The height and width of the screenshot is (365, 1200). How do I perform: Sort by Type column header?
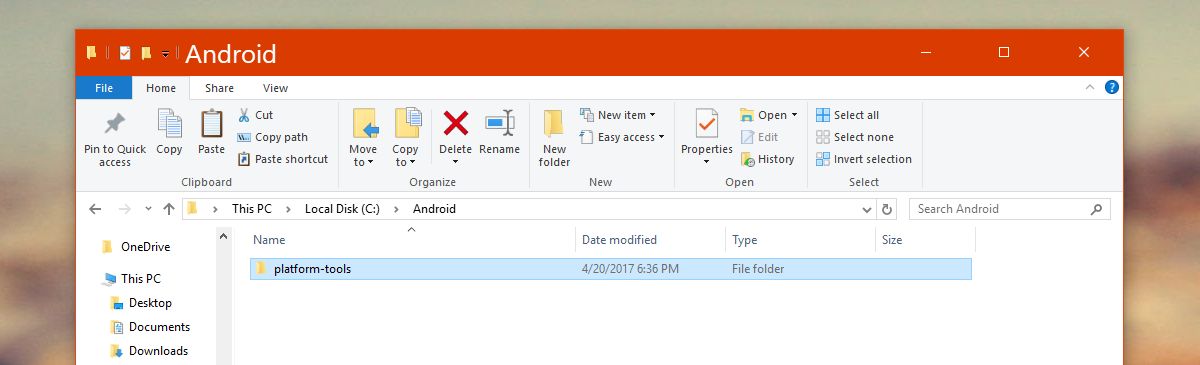coord(800,240)
